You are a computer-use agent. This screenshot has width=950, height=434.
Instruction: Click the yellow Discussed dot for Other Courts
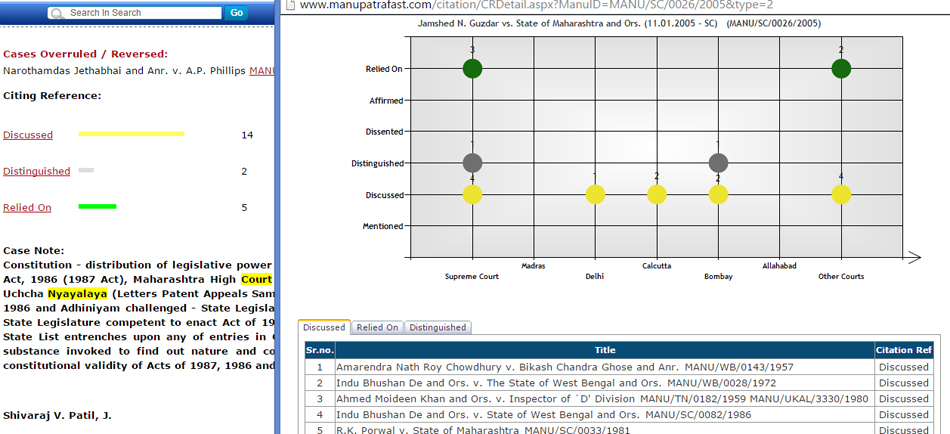click(841, 195)
